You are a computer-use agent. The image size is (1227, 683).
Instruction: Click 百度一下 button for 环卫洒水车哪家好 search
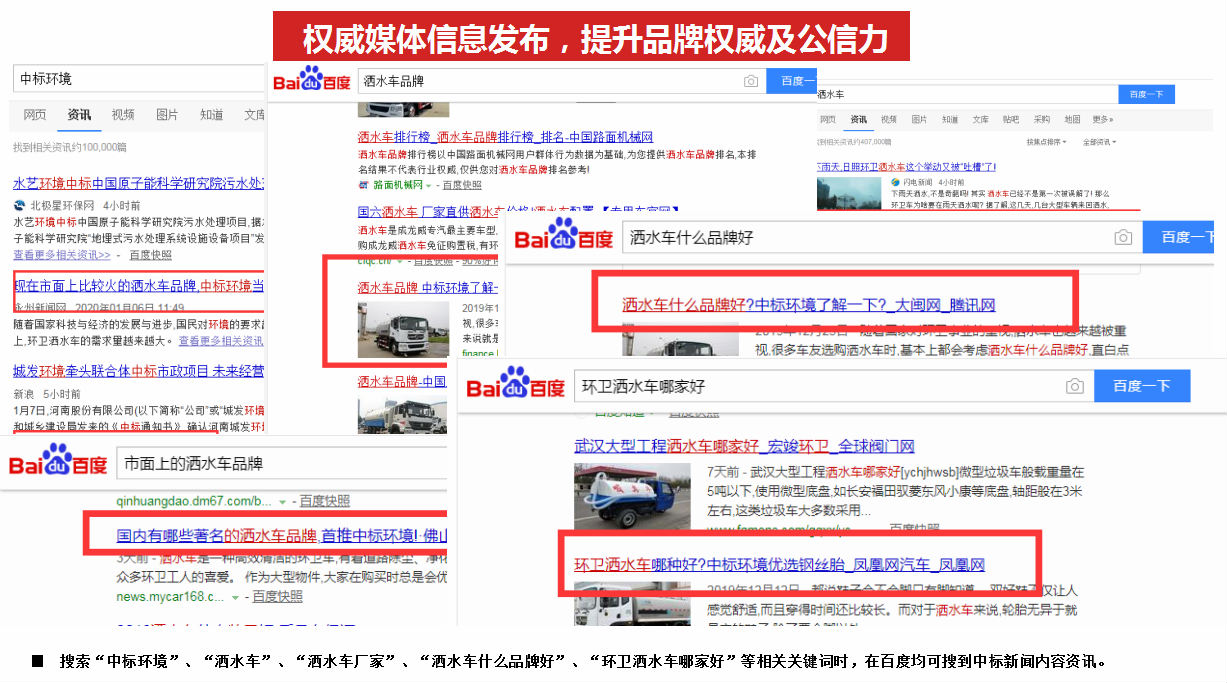tap(1142, 386)
